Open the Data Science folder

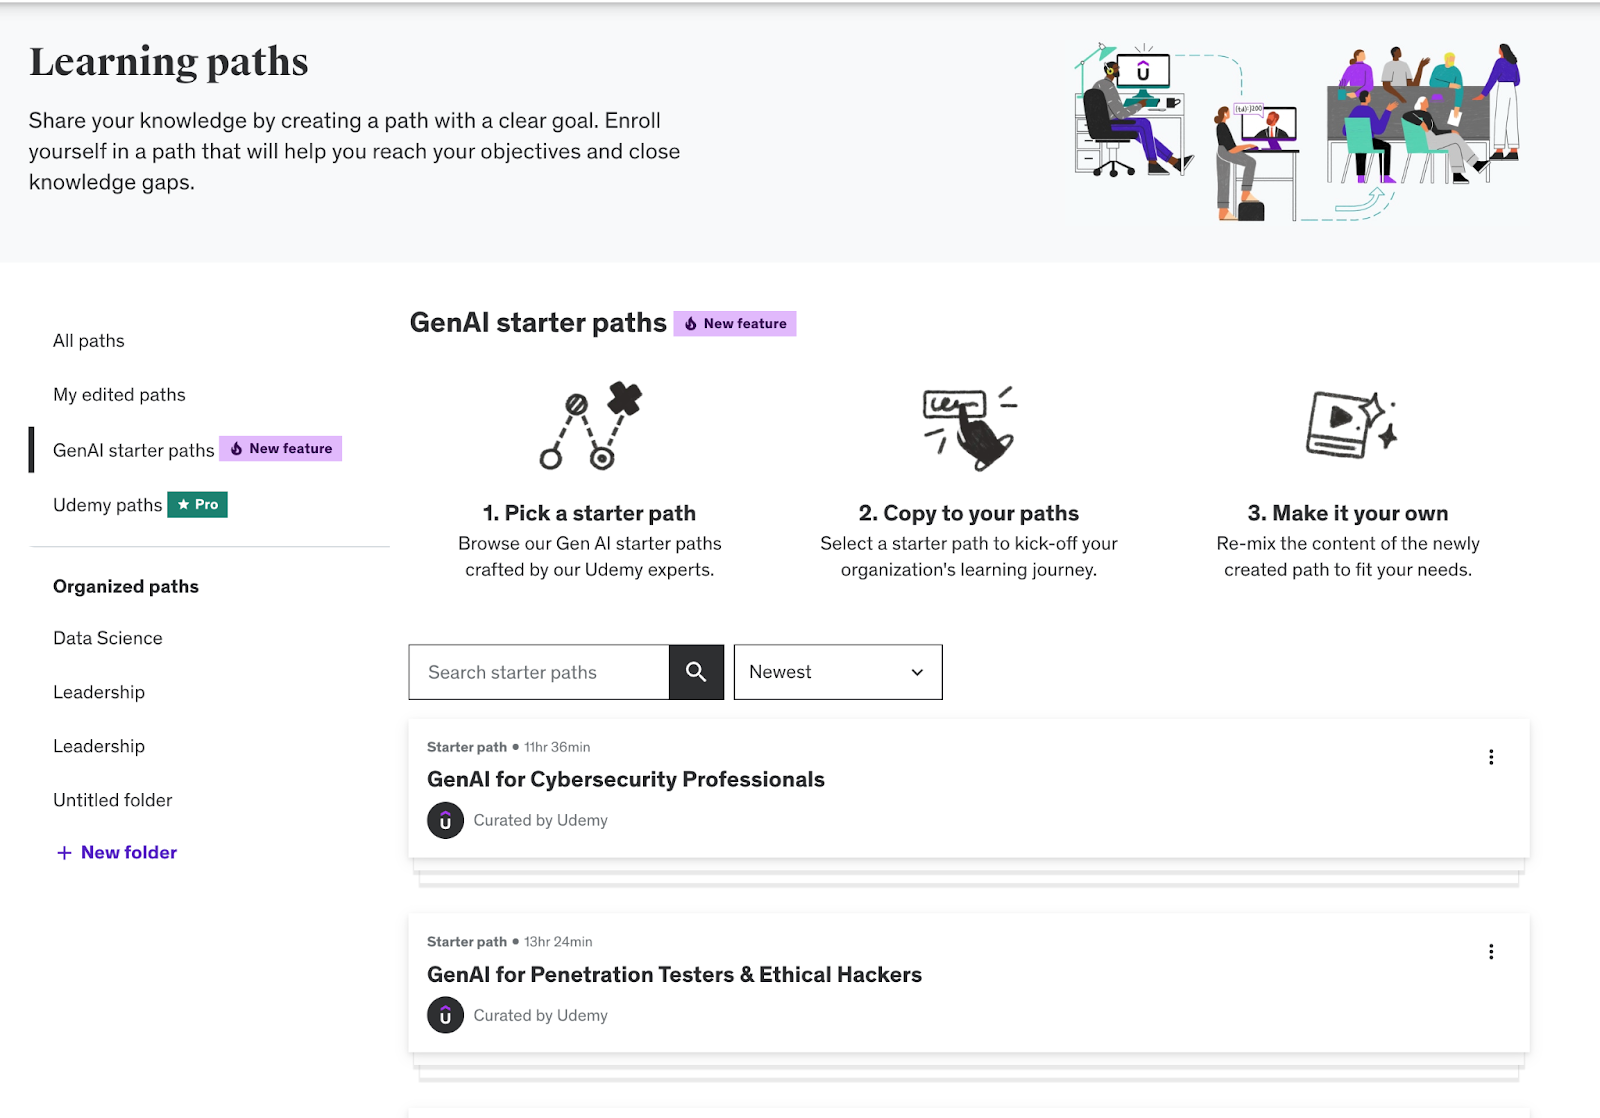[108, 638]
